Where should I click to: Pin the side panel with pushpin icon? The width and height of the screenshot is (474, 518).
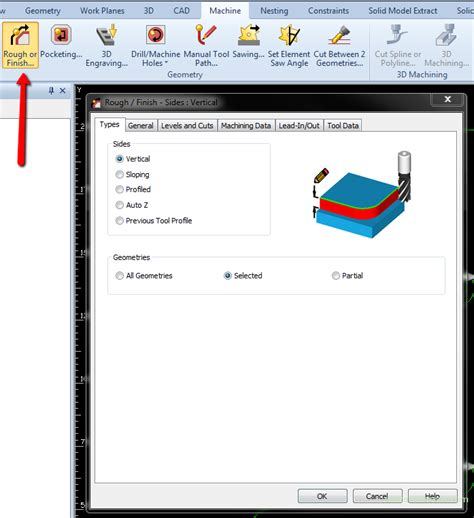coord(51,90)
